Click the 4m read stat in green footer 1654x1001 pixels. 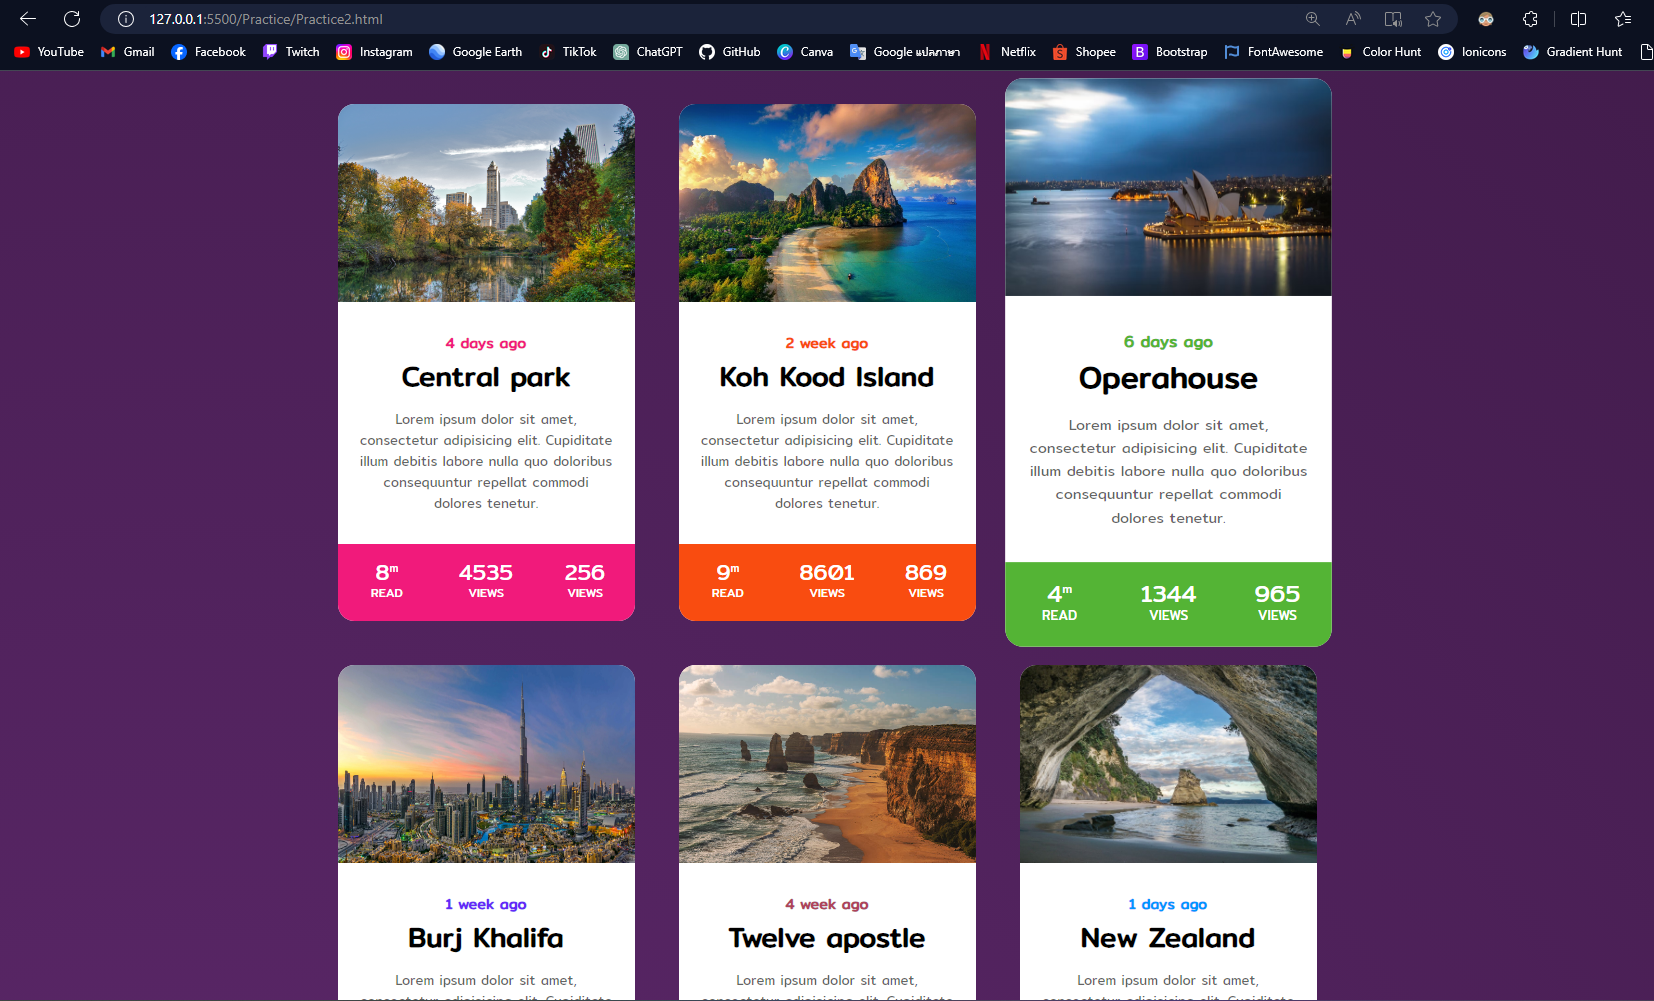click(1059, 603)
